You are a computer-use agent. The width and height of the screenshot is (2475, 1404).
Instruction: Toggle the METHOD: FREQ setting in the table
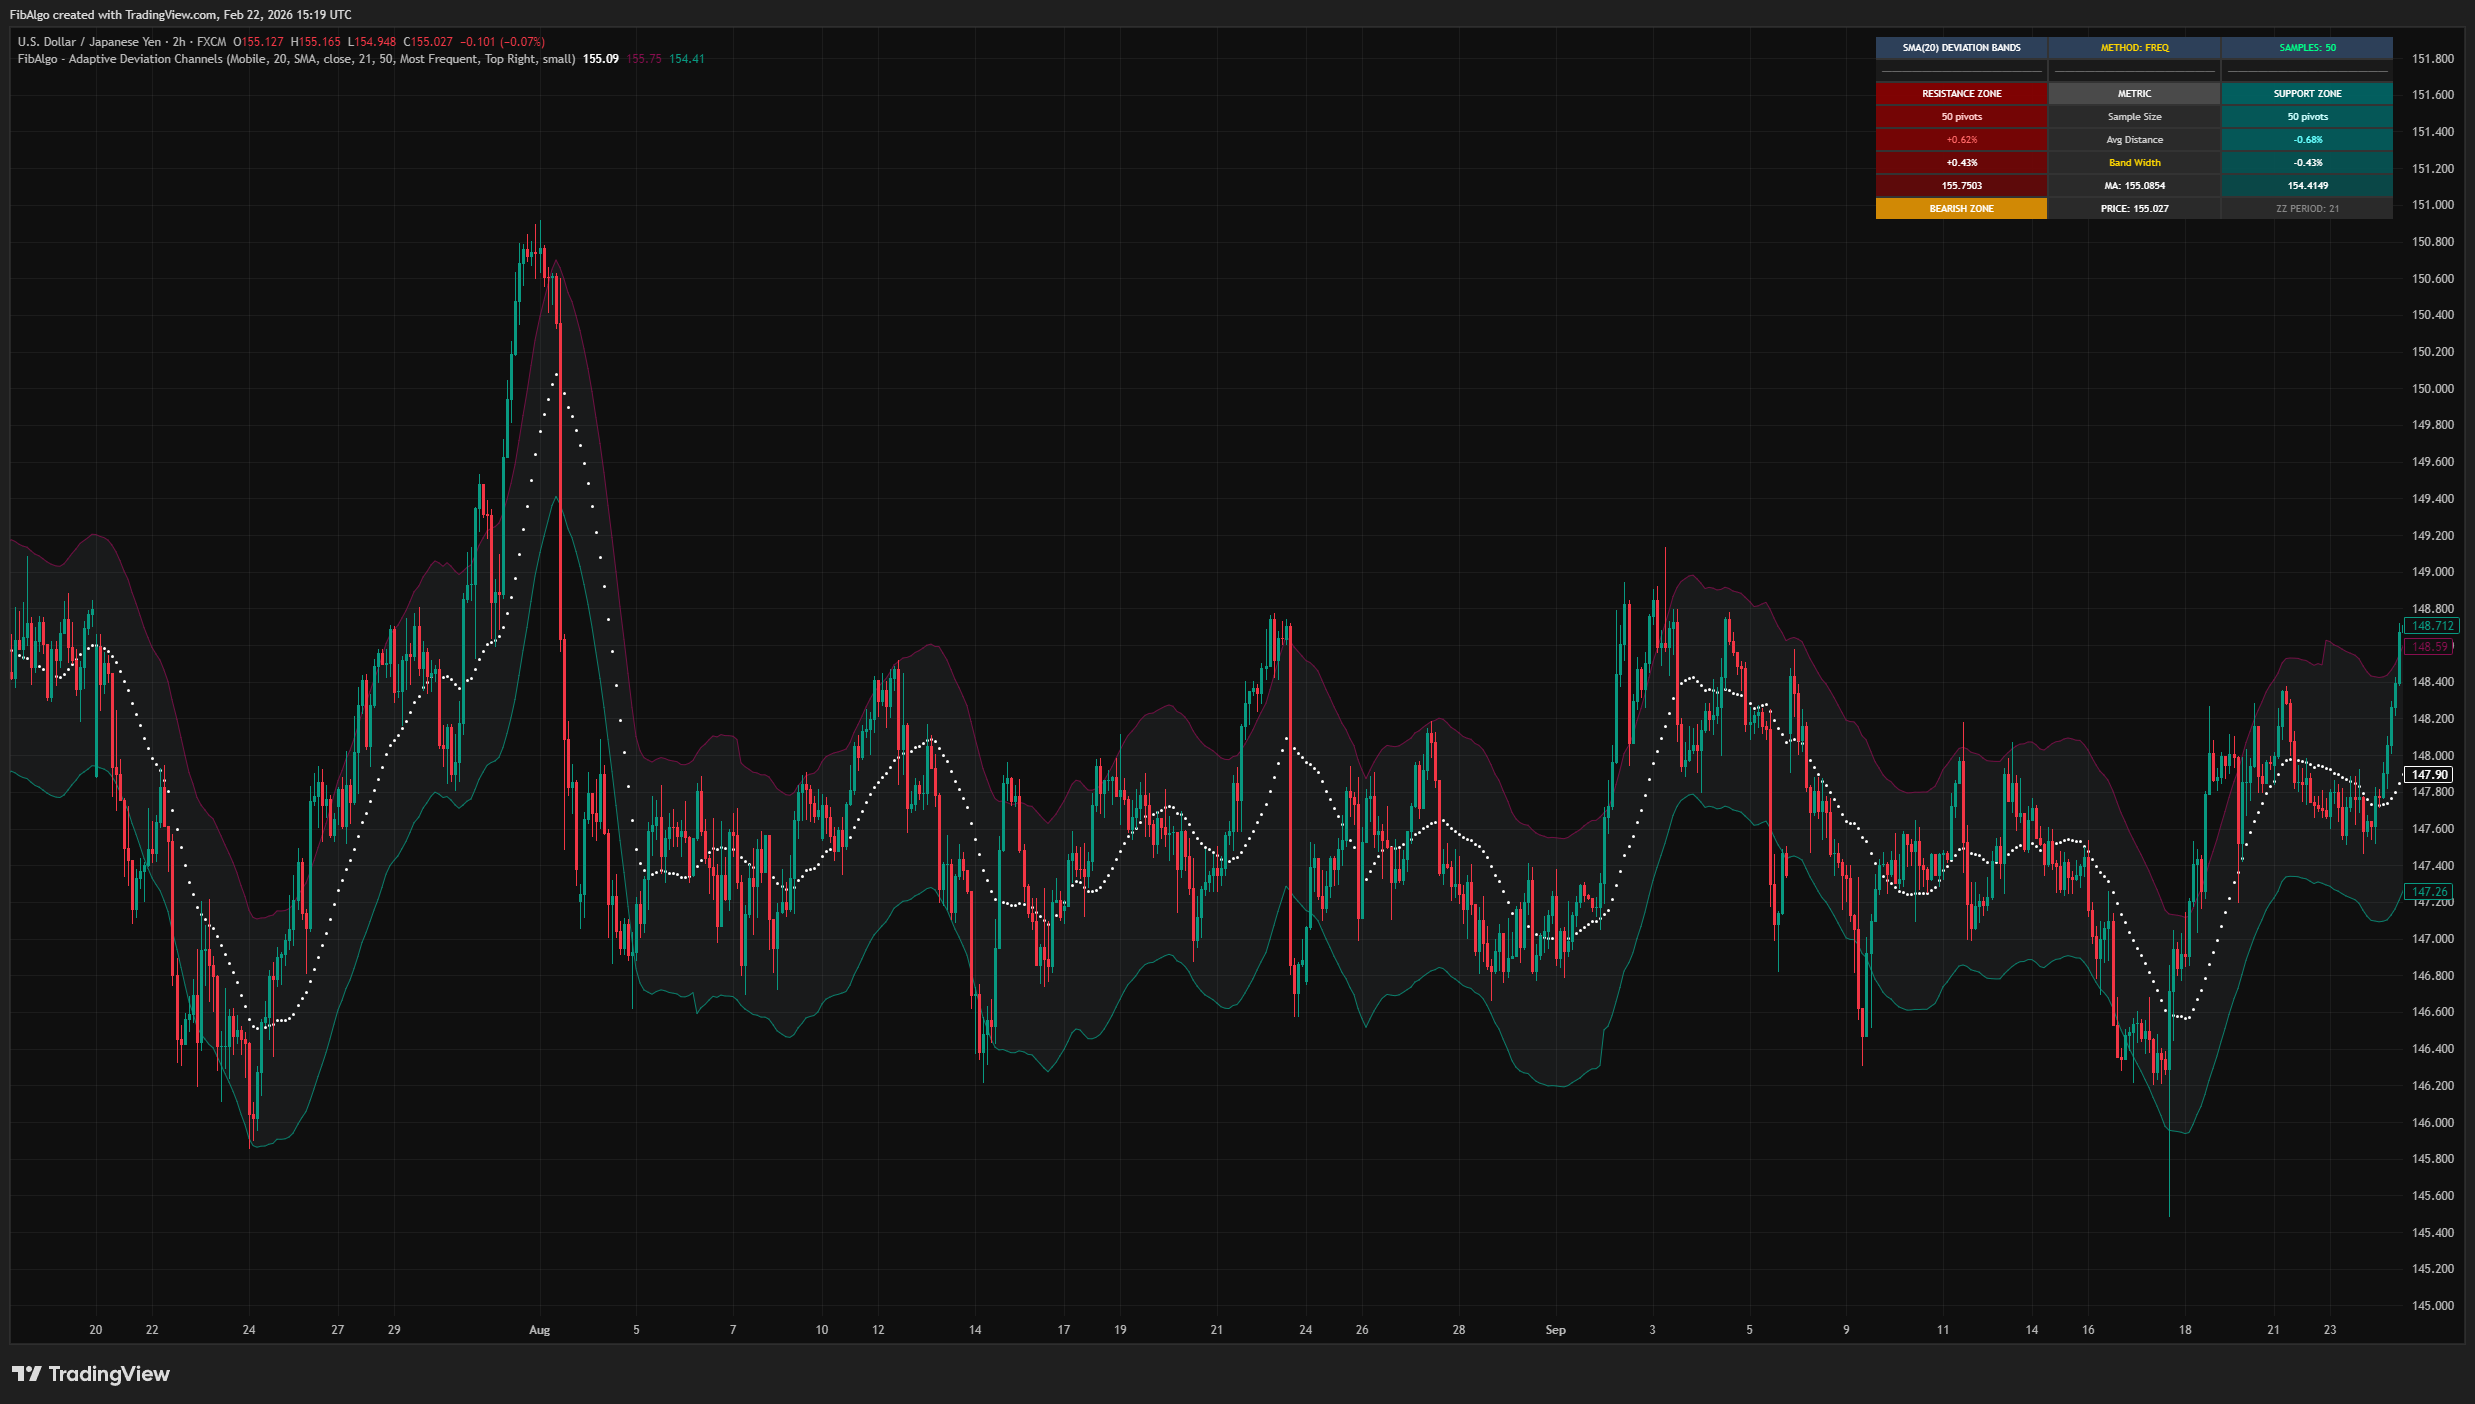(2136, 47)
